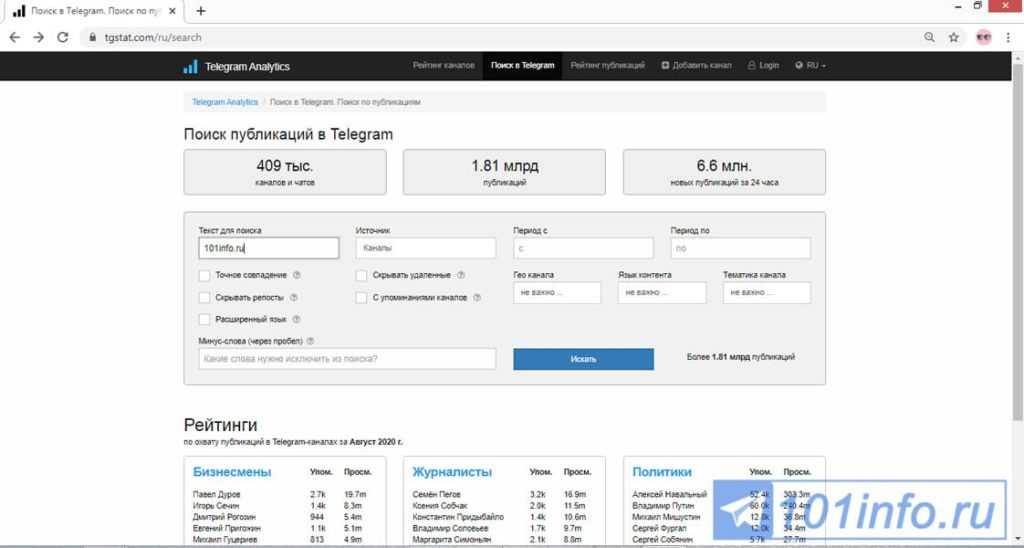Viewport: 1024px width, 548px height.
Task: Open the Chrome three-dot menu
Action: [1010, 37]
